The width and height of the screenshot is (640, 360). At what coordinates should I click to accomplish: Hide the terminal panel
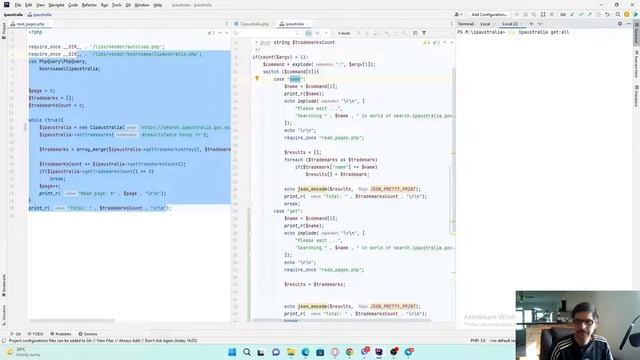[x=628, y=24]
